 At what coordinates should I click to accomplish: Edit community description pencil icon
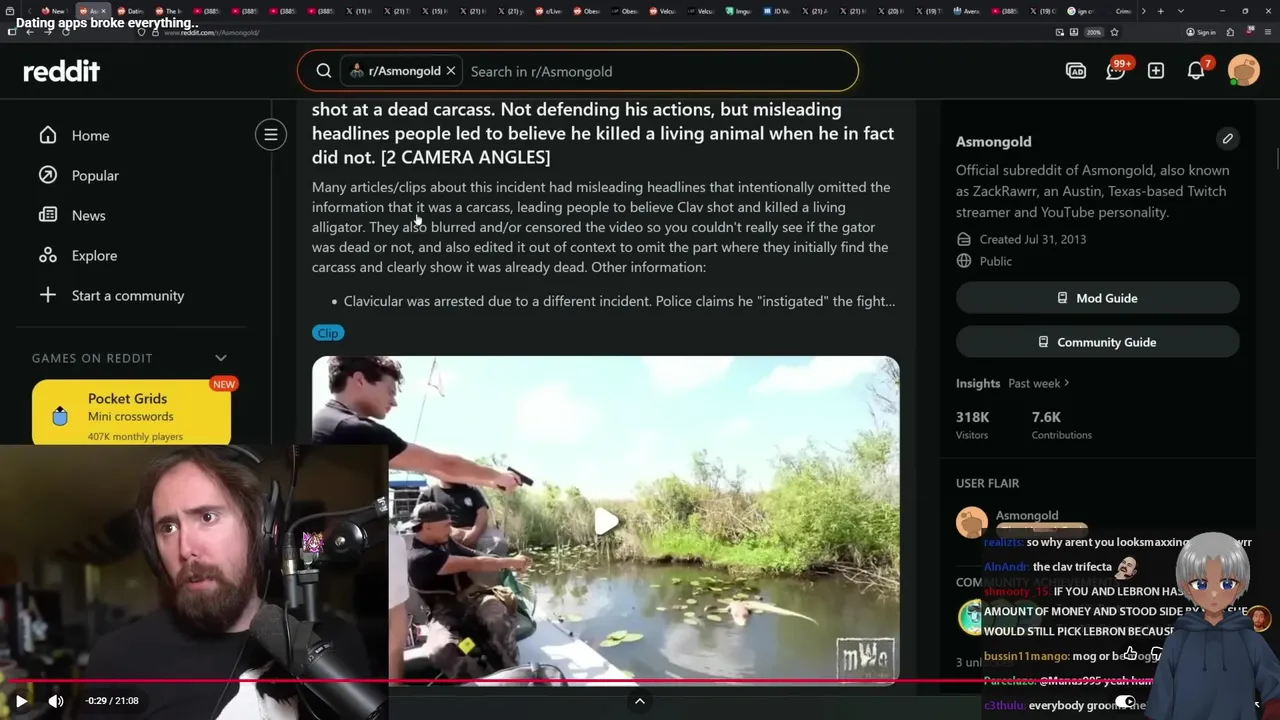click(x=1227, y=138)
